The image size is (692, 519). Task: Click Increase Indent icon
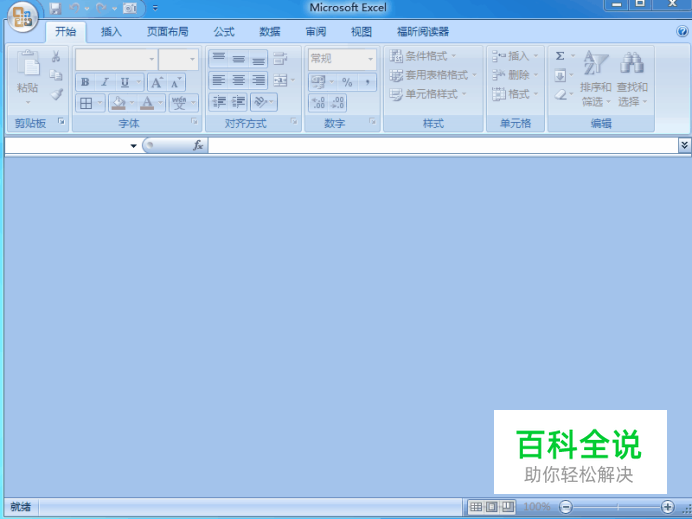click(238, 102)
